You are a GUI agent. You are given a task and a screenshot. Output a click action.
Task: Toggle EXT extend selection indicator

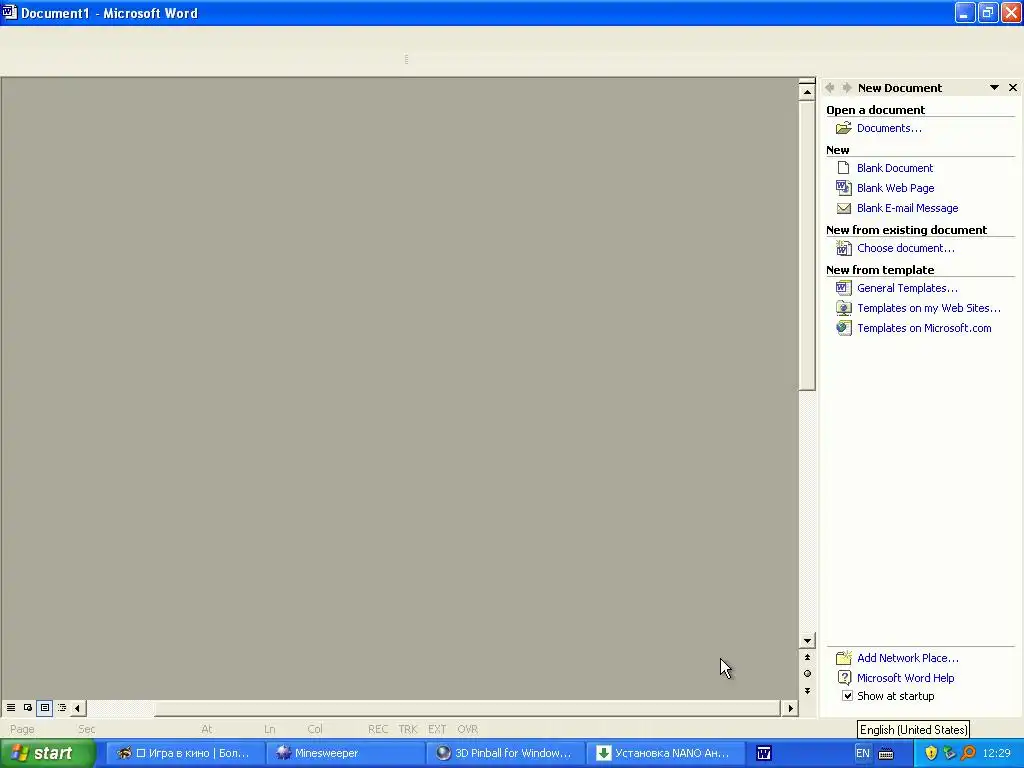point(437,729)
